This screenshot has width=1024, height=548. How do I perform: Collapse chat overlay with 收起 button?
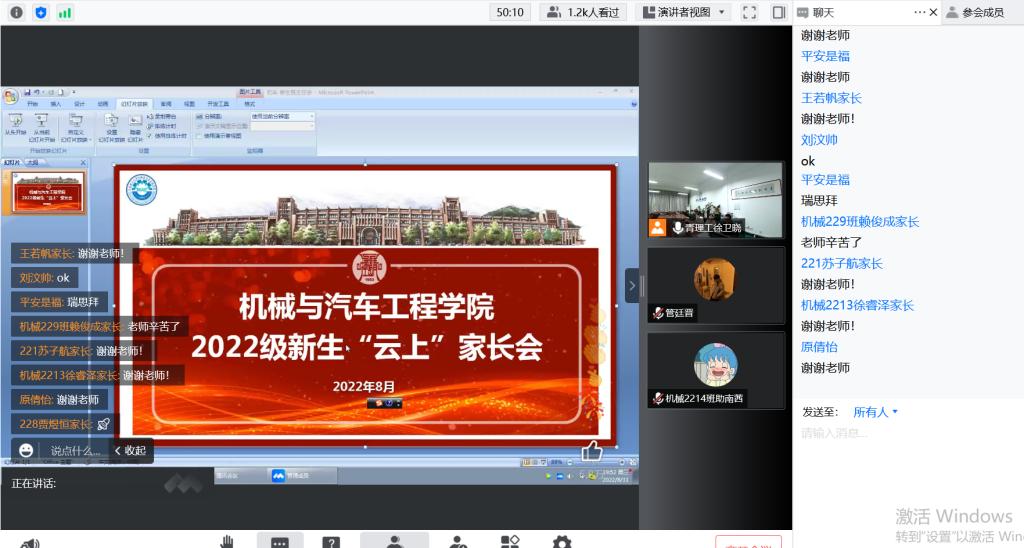tap(130, 451)
